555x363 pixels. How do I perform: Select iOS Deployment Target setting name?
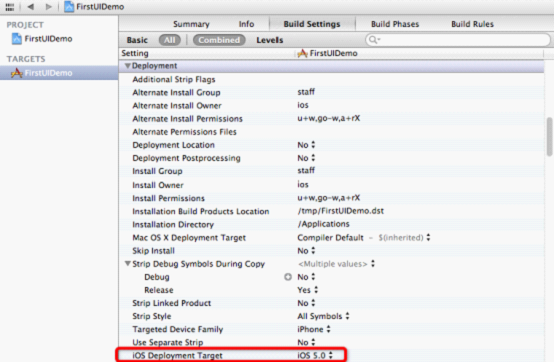click(177, 355)
